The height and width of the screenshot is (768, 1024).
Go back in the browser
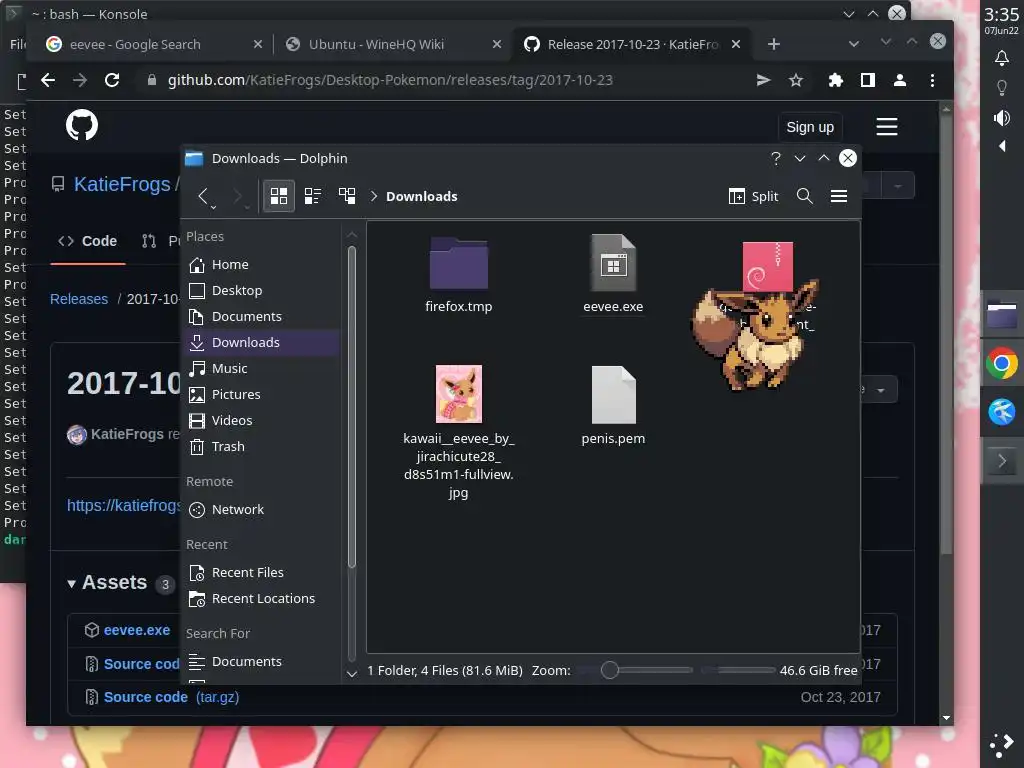click(48, 80)
